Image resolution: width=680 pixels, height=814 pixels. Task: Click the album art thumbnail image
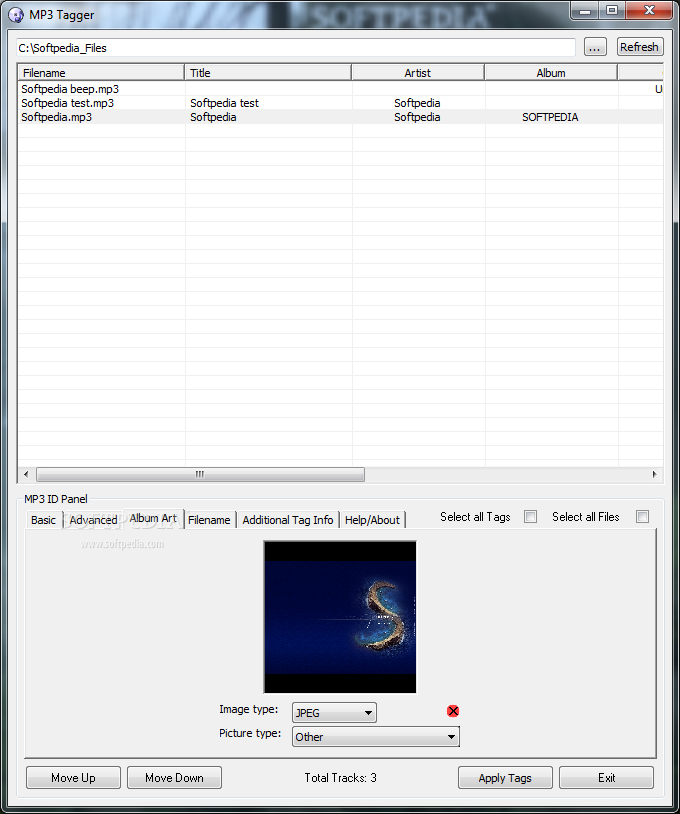(340, 617)
